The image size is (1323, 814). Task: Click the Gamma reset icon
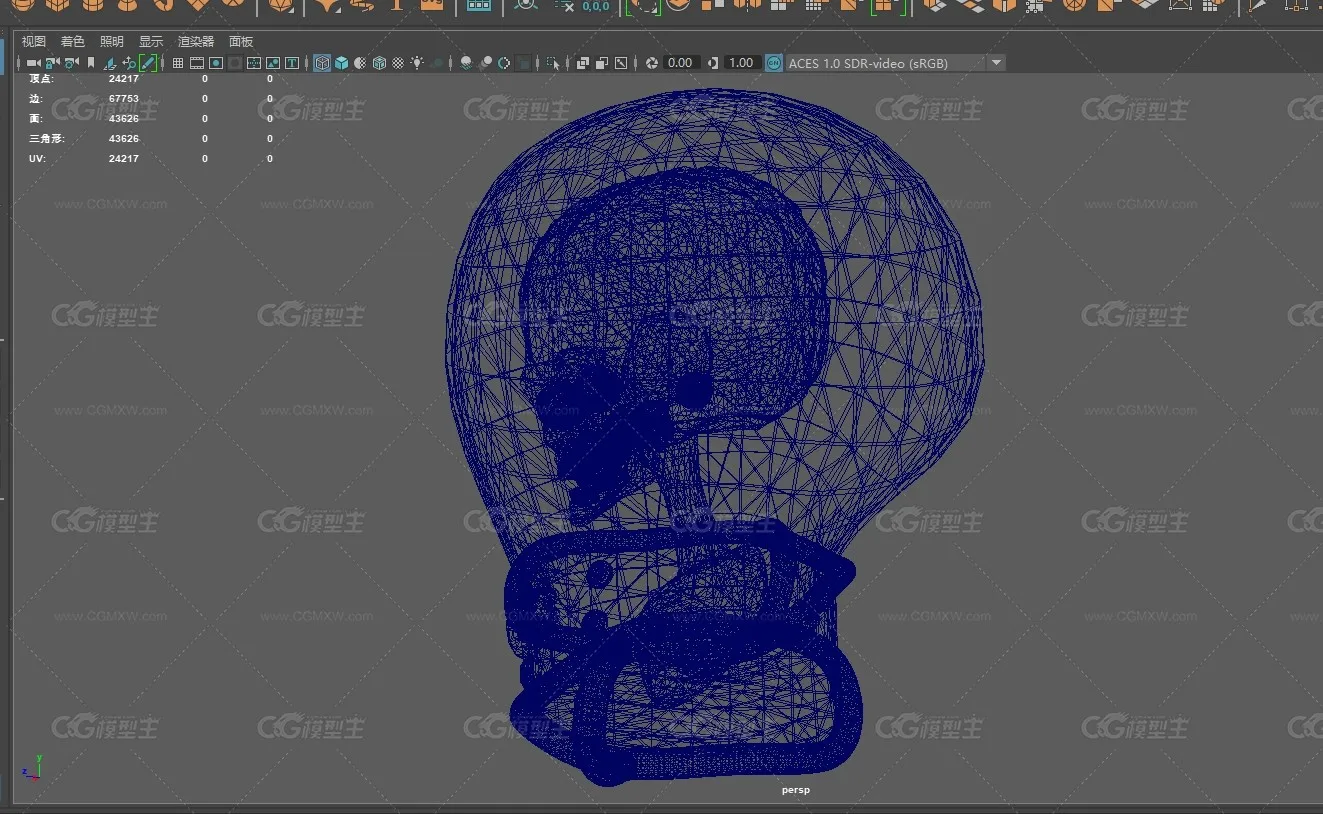pos(713,63)
